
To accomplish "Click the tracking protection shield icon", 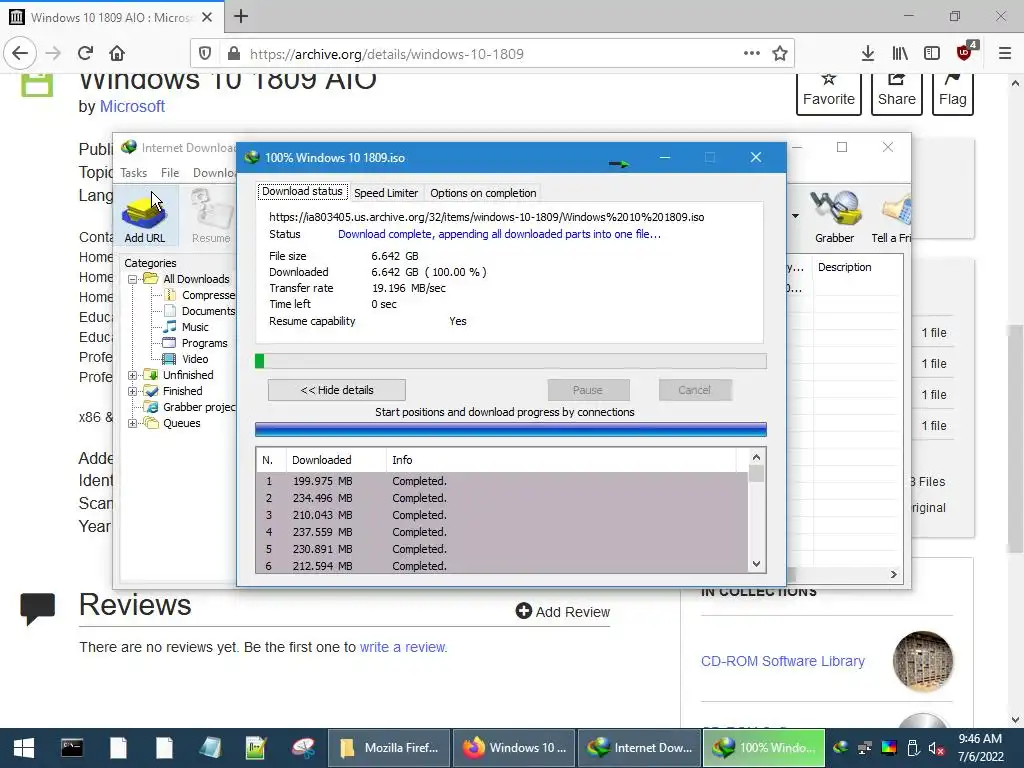I will click(205, 54).
